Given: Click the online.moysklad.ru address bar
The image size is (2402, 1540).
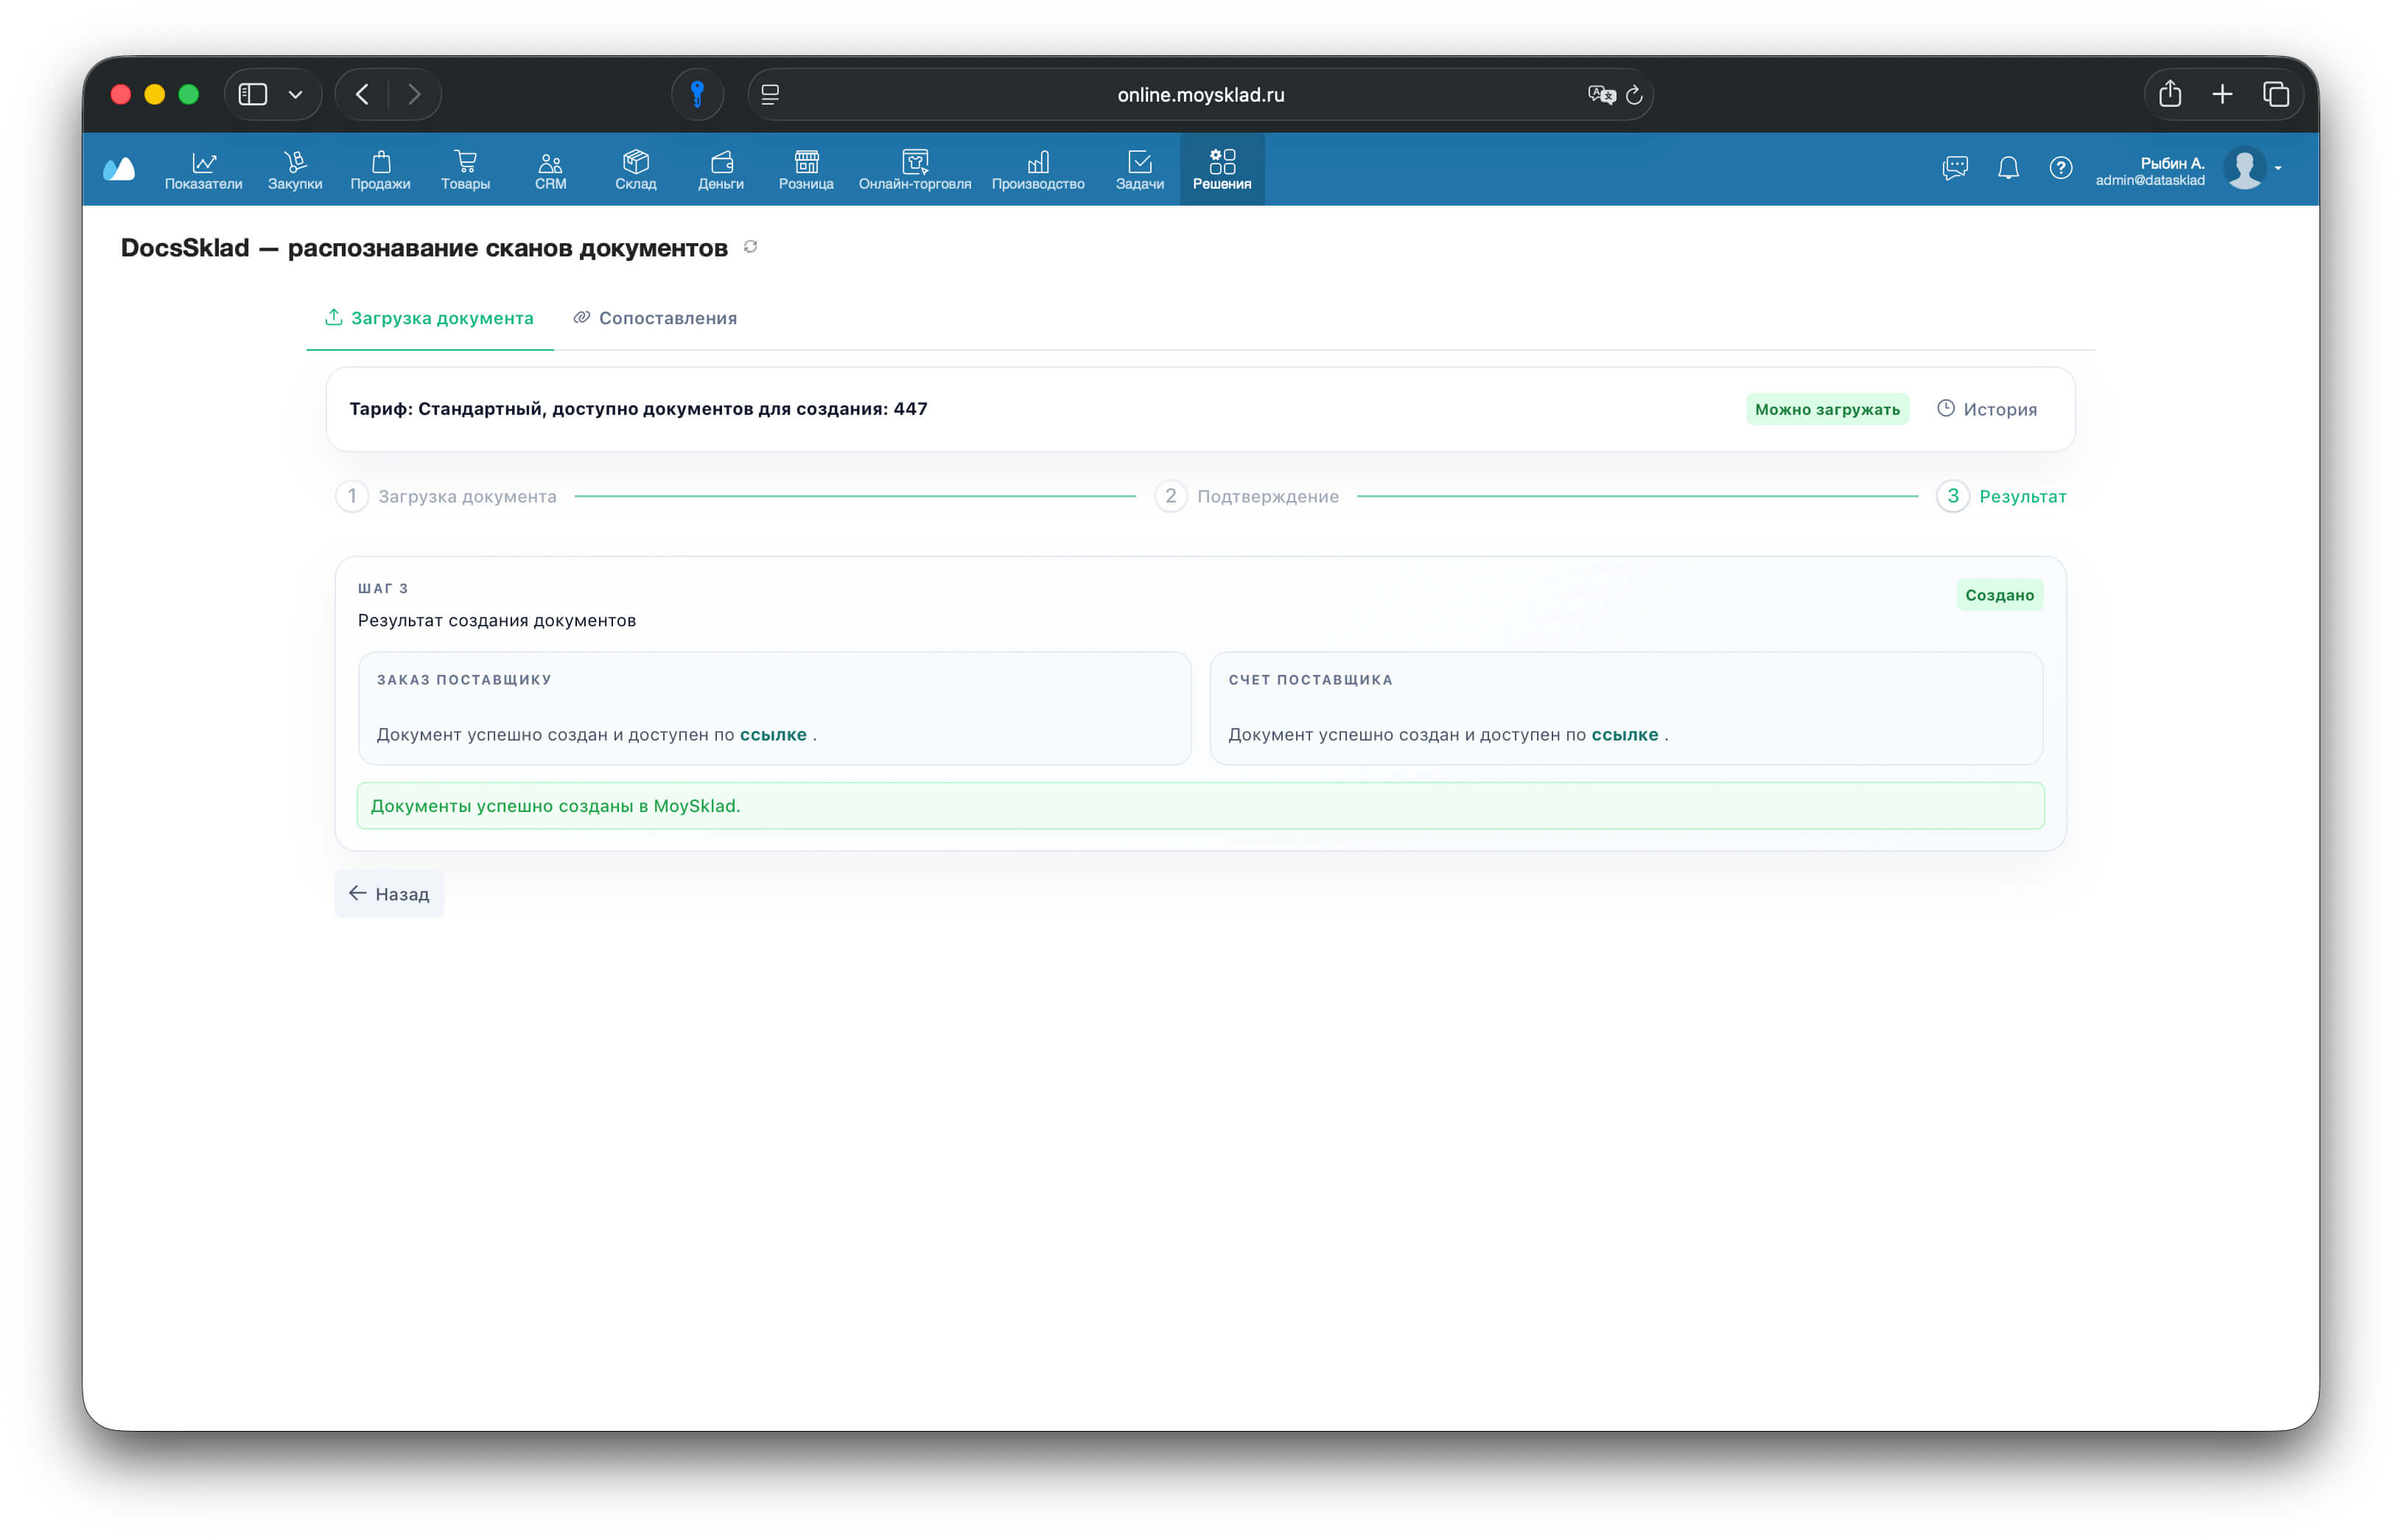Looking at the screenshot, I should point(1200,94).
